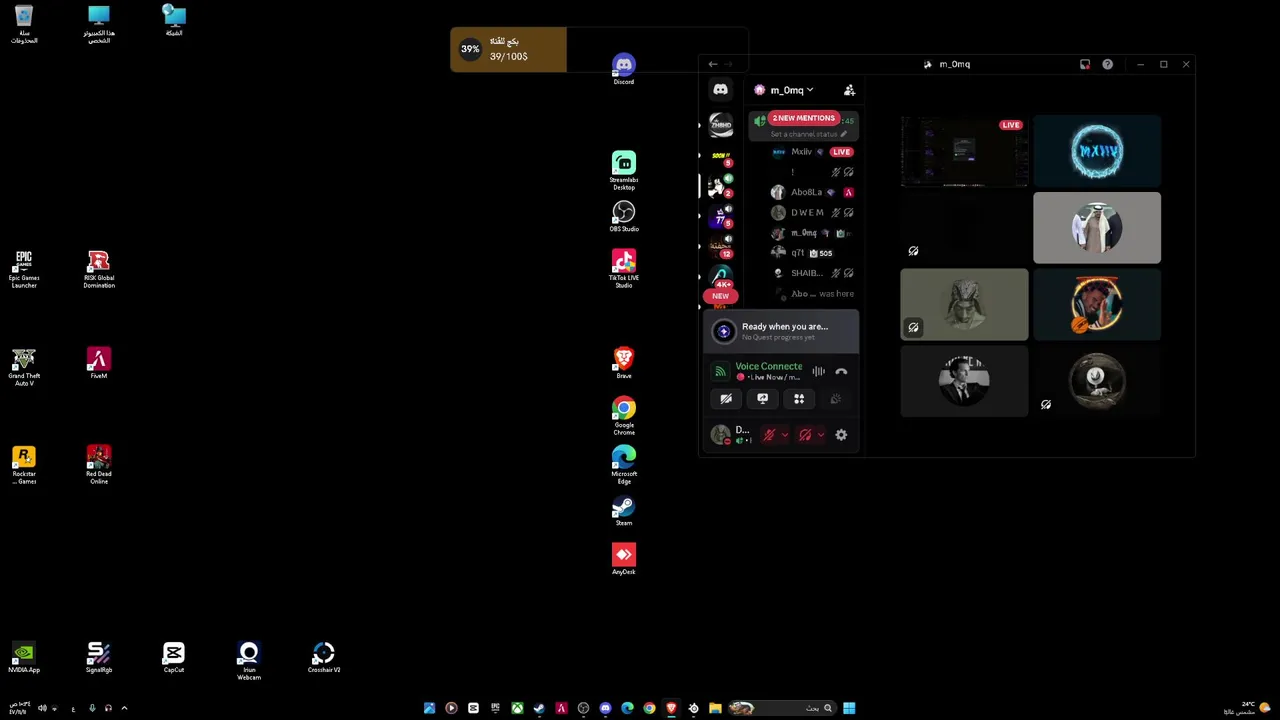Select the FiveM desktop shortcut
This screenshot has height=720, width=1280.
click(99, 363)
